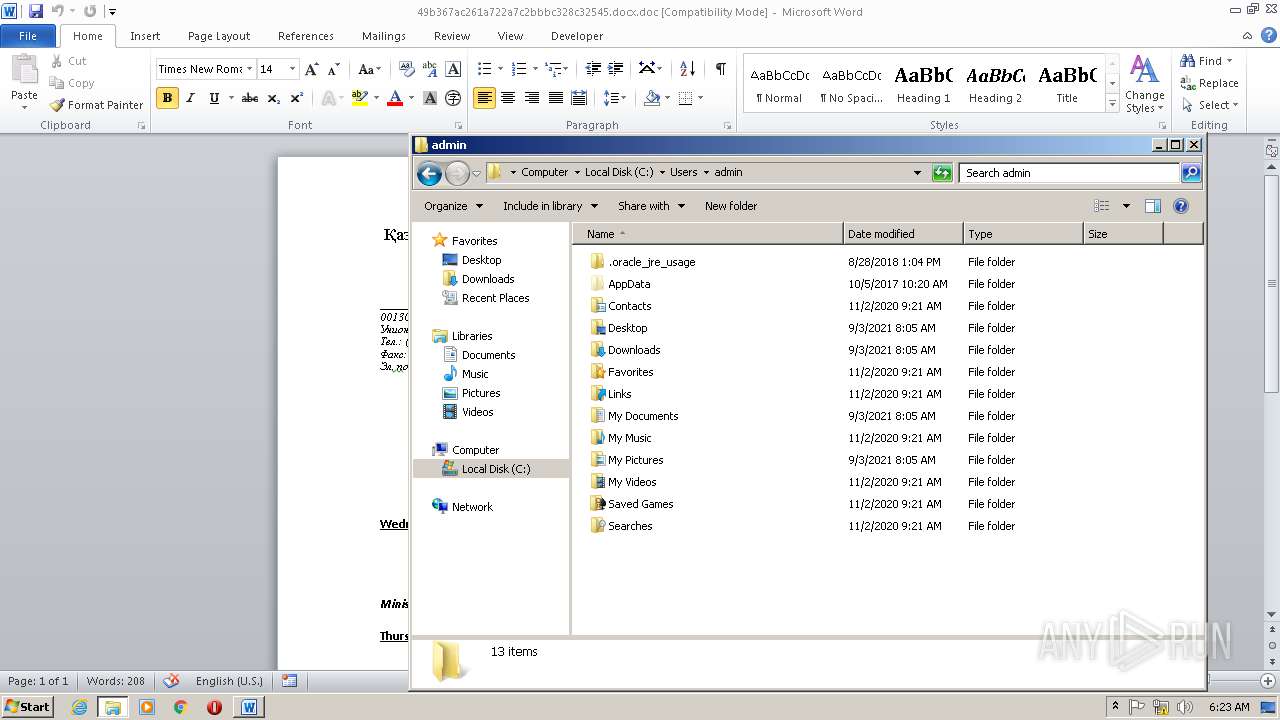
Task: Click the Sort icon in Paragraph group
Action: 687,69
